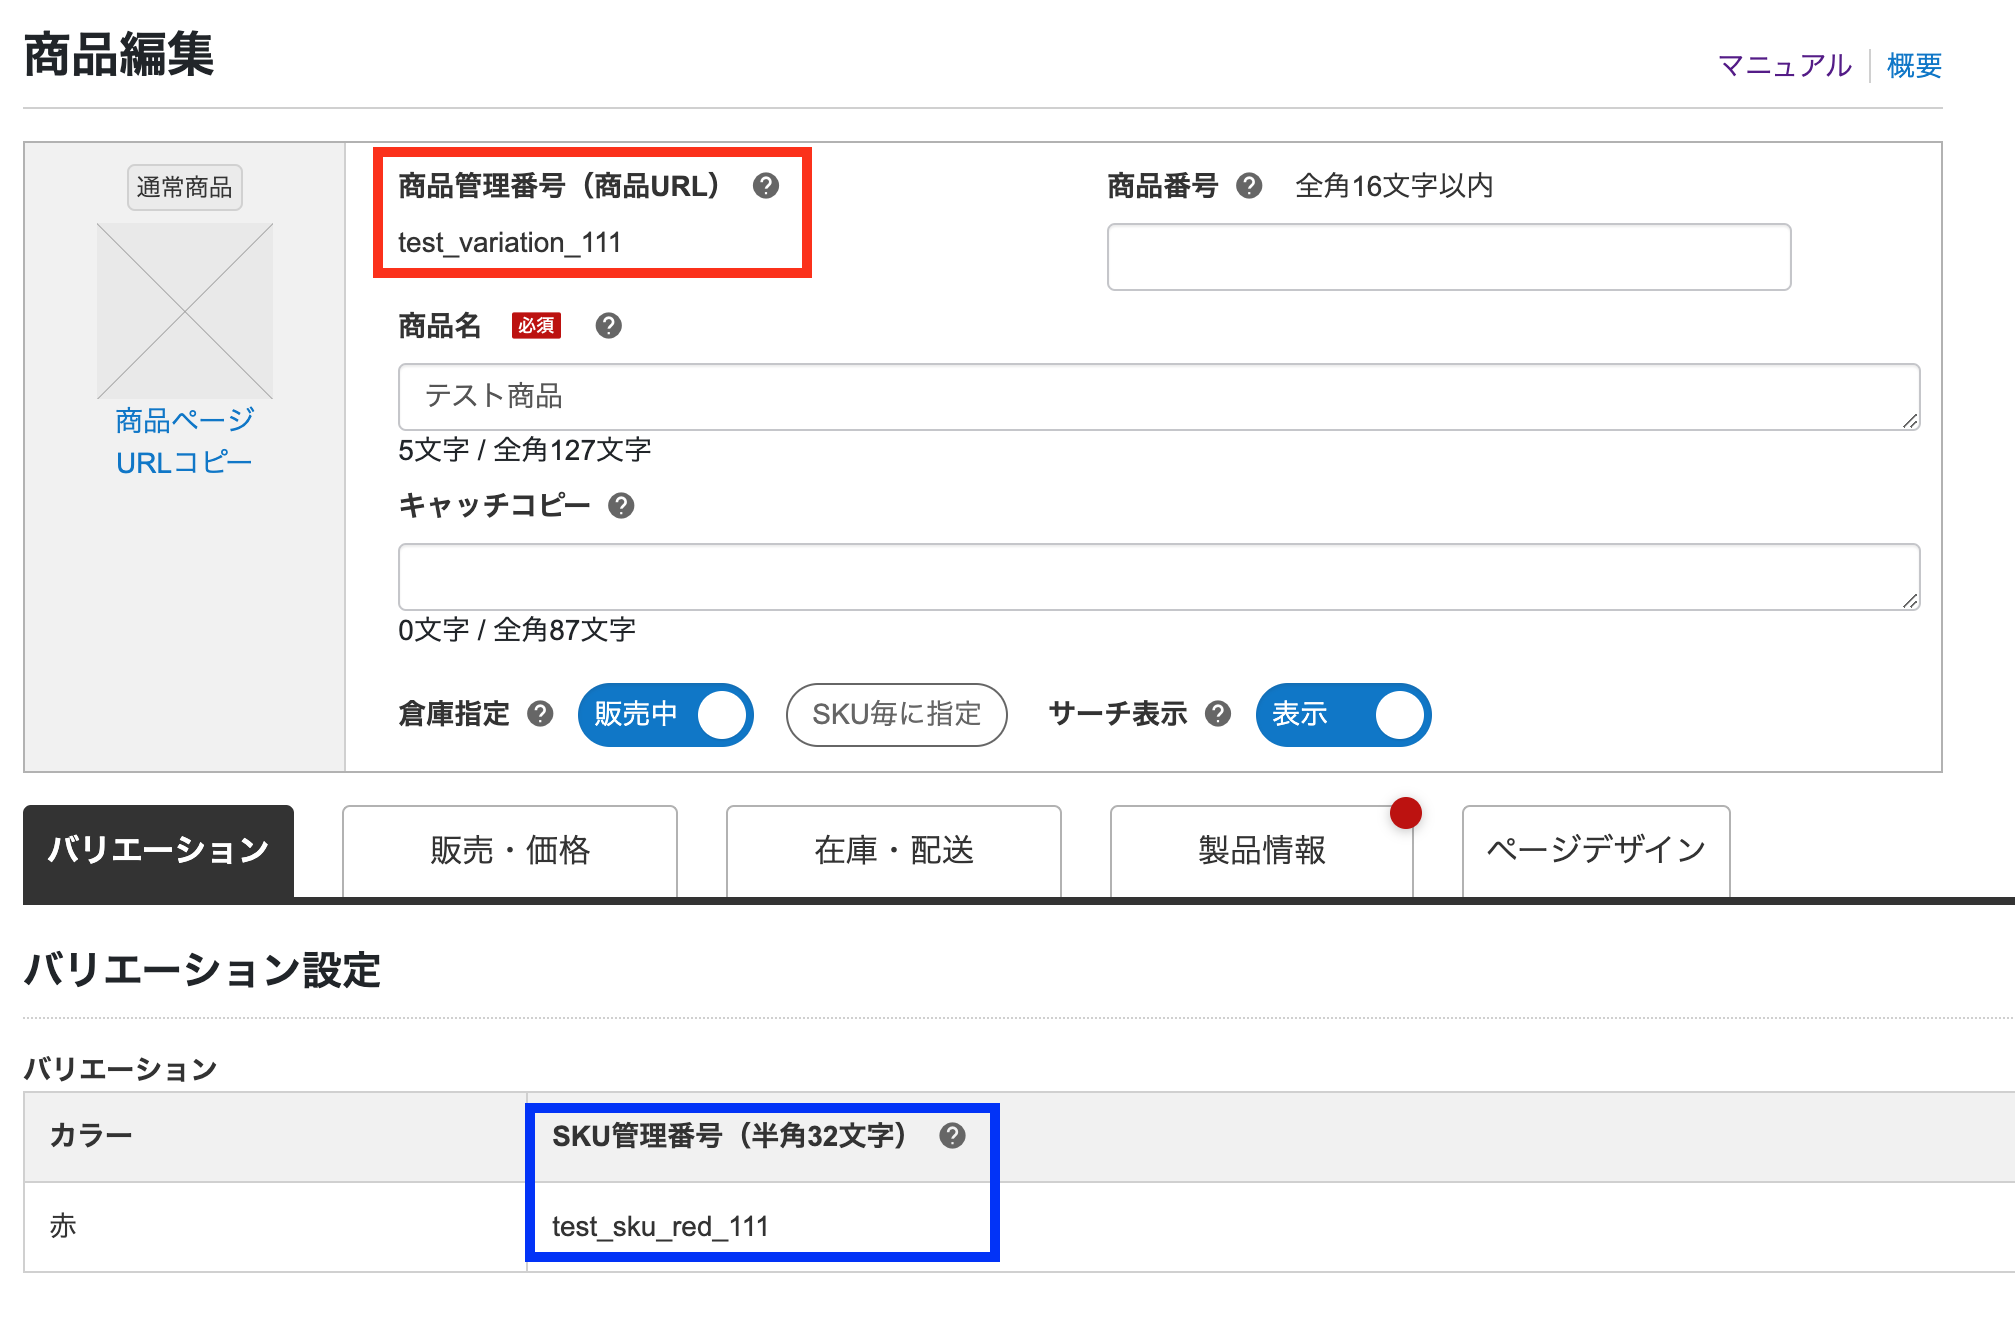Click the red notification dot on 製品情報
Viewport: 2015px width, 1333px height.
point(1406,813)
